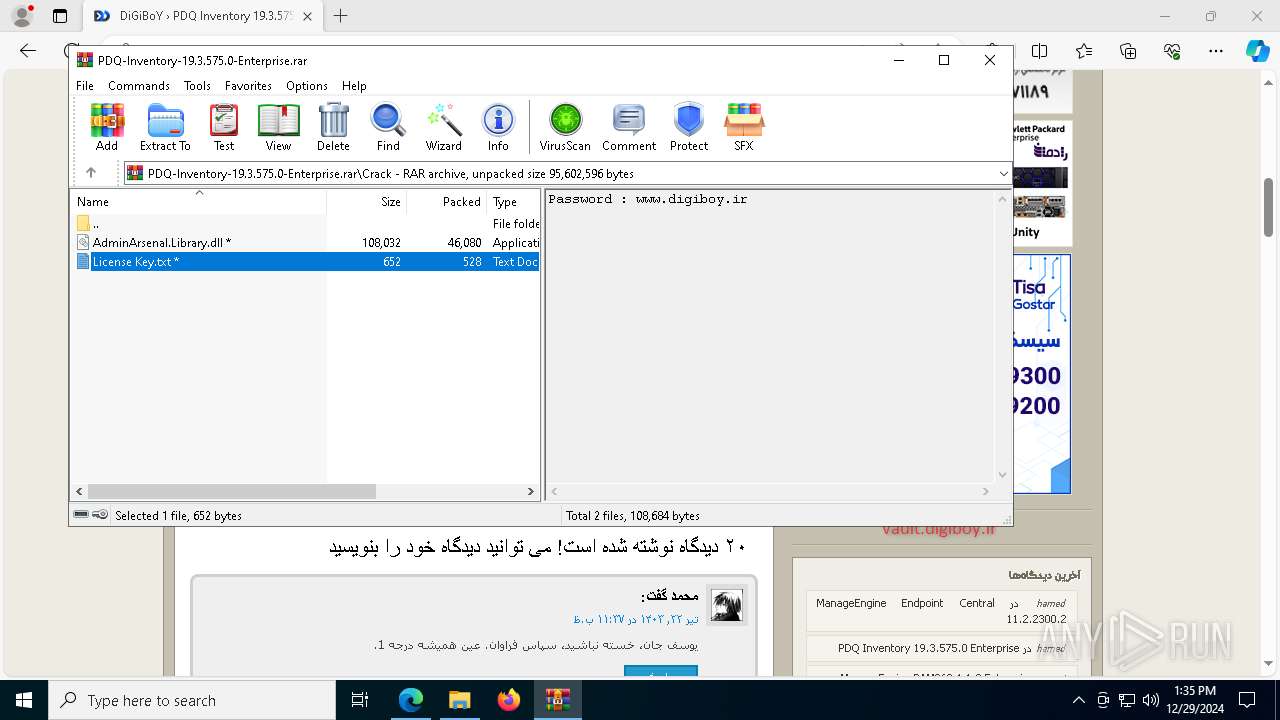Sort by Size column header
Viewport: 1280px width, 720px height.
(366, 201)
